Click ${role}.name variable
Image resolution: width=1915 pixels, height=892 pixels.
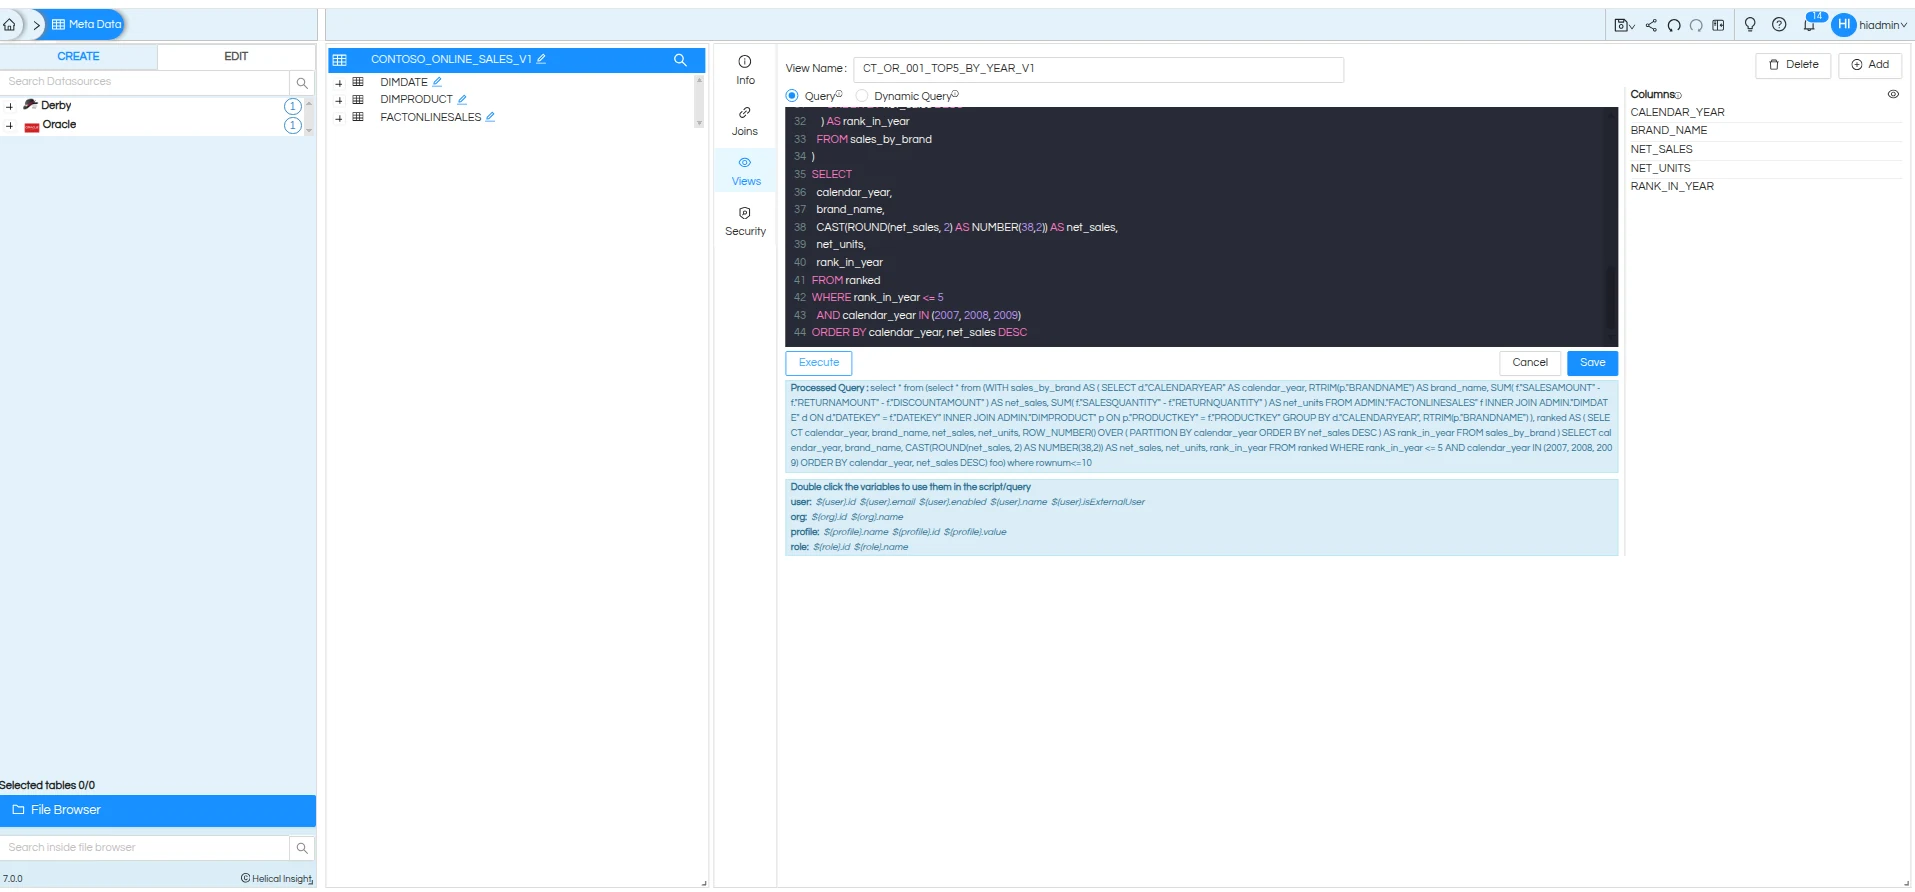pos(881,548)
